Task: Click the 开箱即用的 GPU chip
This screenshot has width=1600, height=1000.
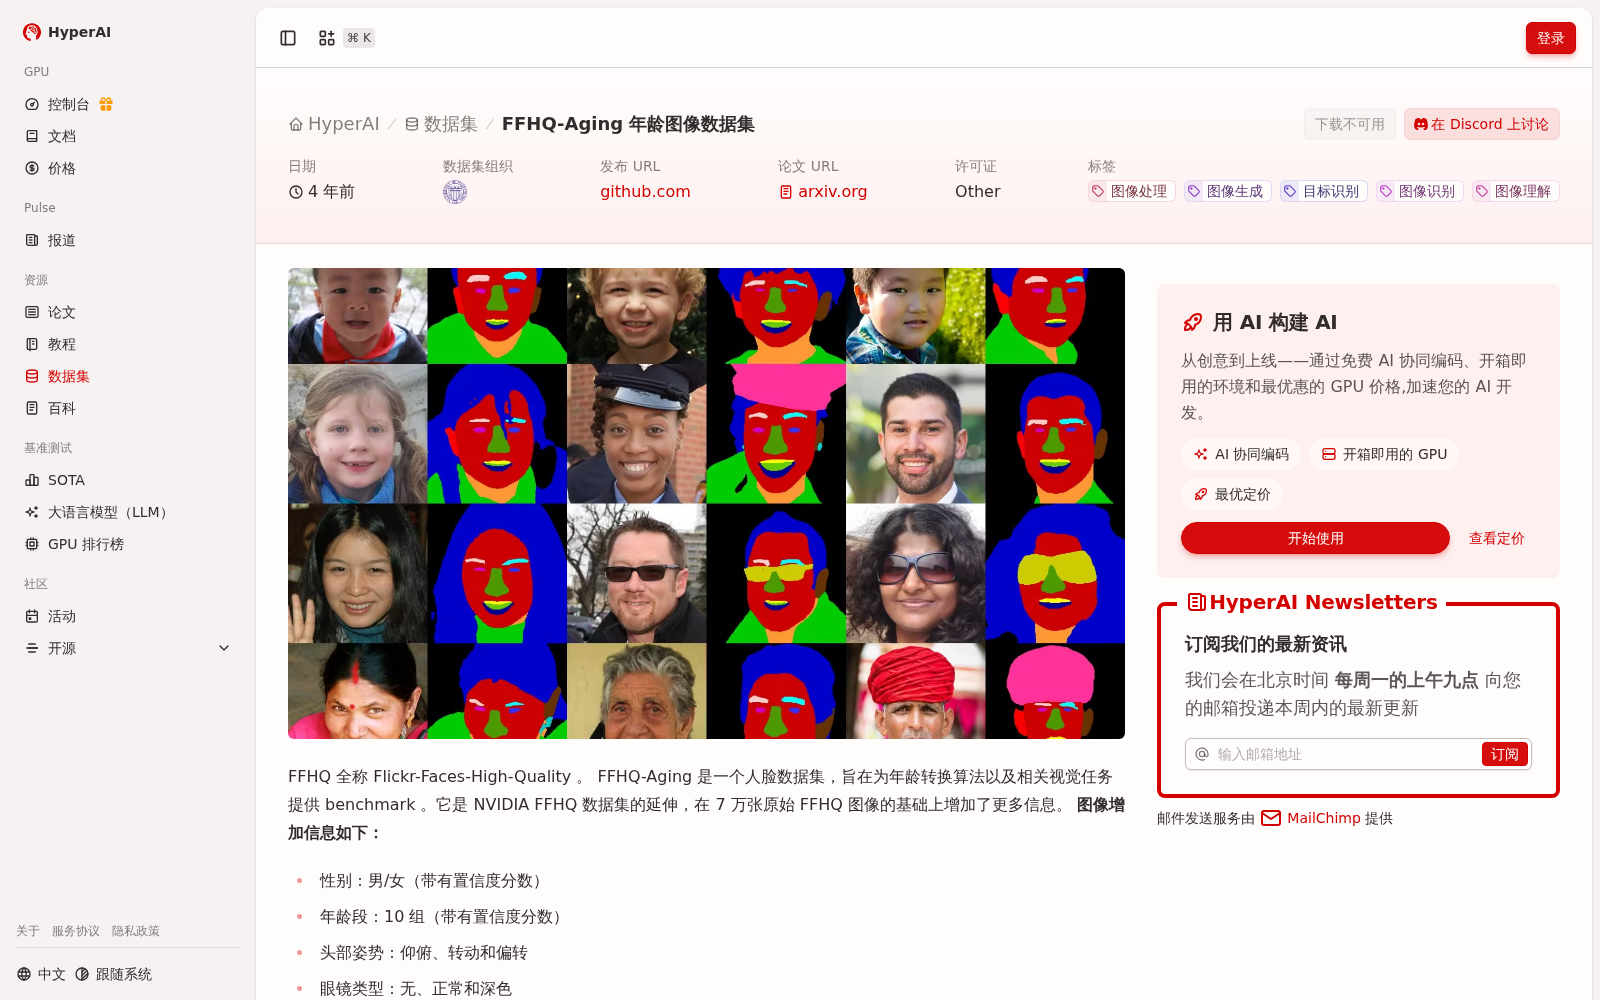Action: click(1384, 454)
